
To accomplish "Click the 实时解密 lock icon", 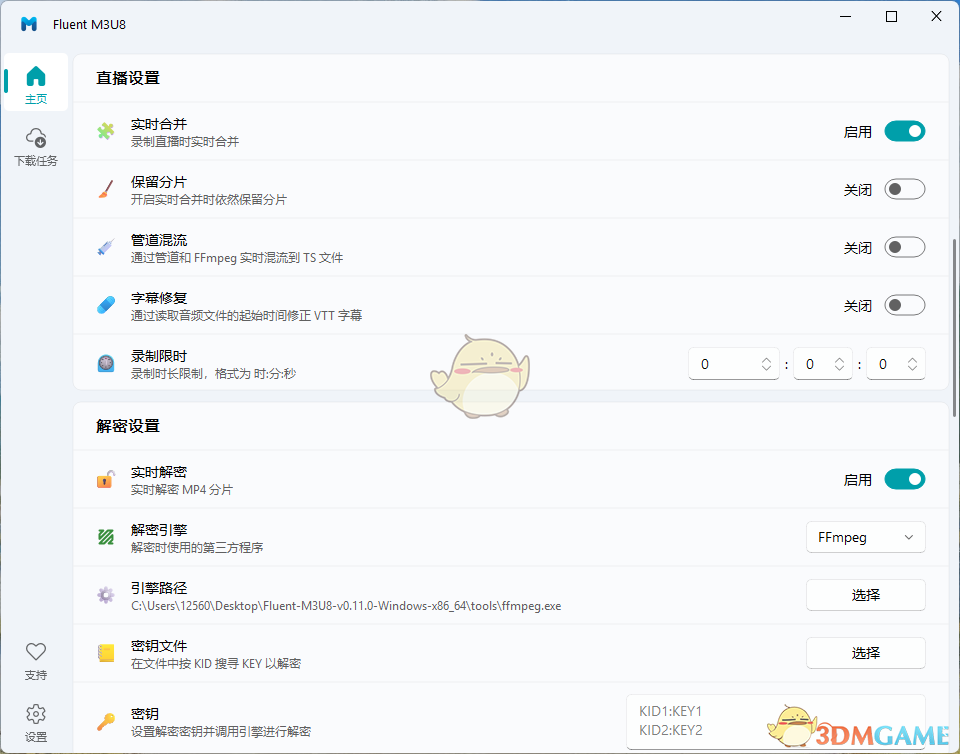I will pyautogui.click(x=106, y=479).
